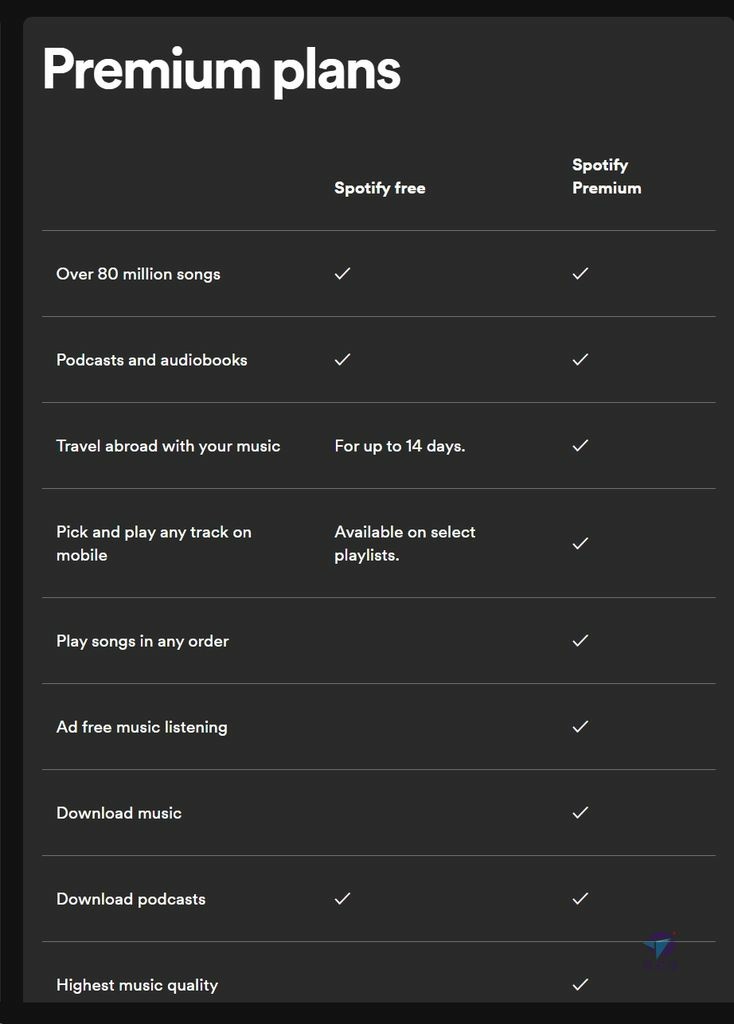Click the Premium checkmark for Download music
734x1024 pixels.
click(580, 812)
